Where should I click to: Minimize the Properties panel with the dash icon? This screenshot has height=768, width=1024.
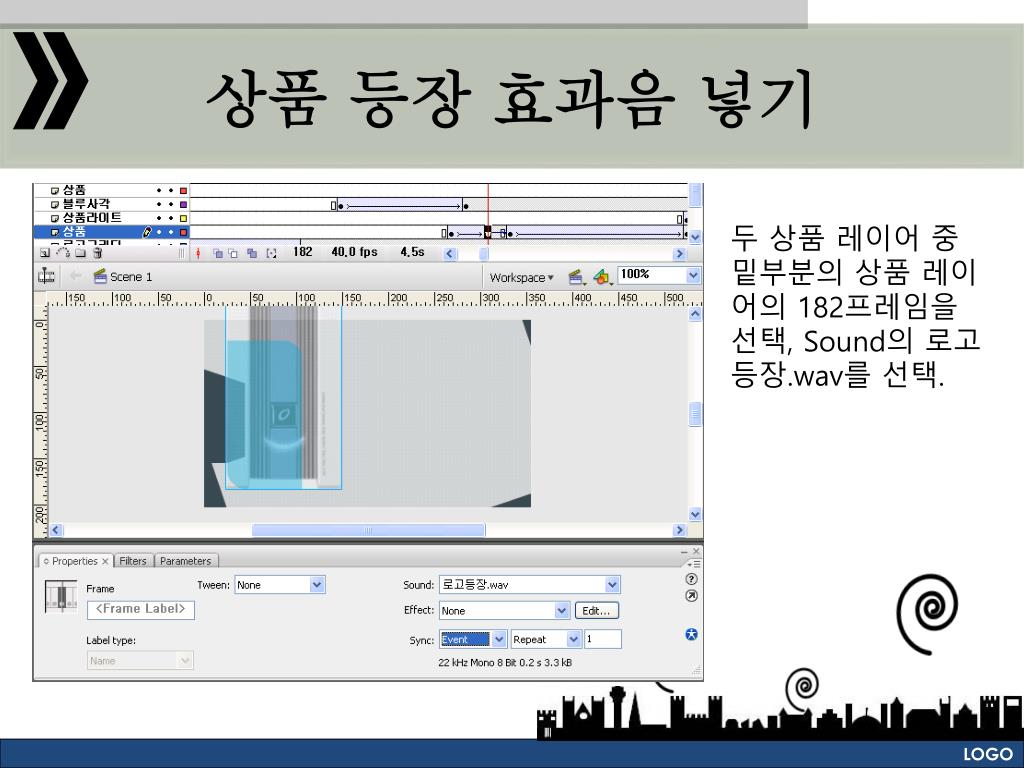[684, 552]
